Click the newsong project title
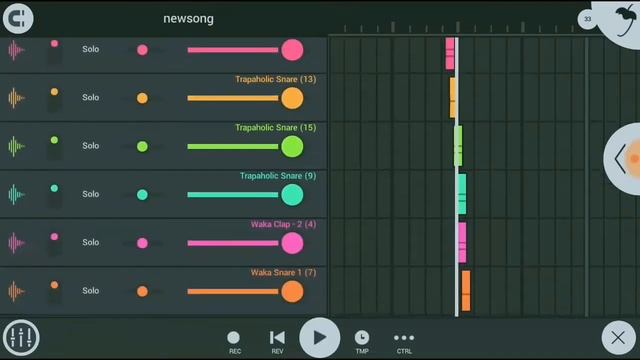 tap(188, 19)
